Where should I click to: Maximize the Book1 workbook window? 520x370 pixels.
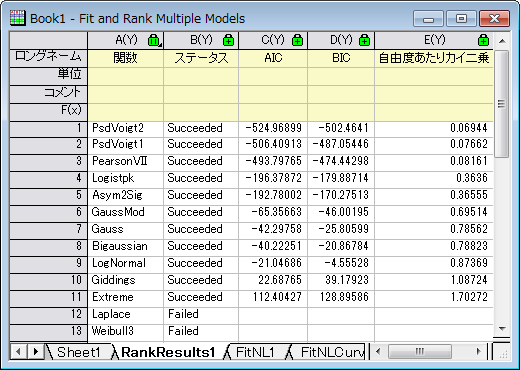(x=461, y=18)
